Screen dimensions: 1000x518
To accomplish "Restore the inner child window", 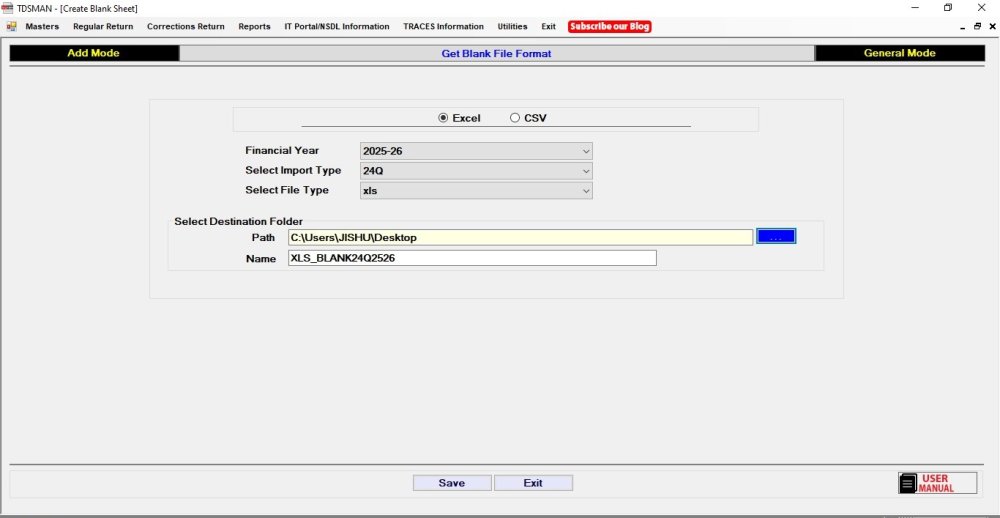I will coord(978,27).
